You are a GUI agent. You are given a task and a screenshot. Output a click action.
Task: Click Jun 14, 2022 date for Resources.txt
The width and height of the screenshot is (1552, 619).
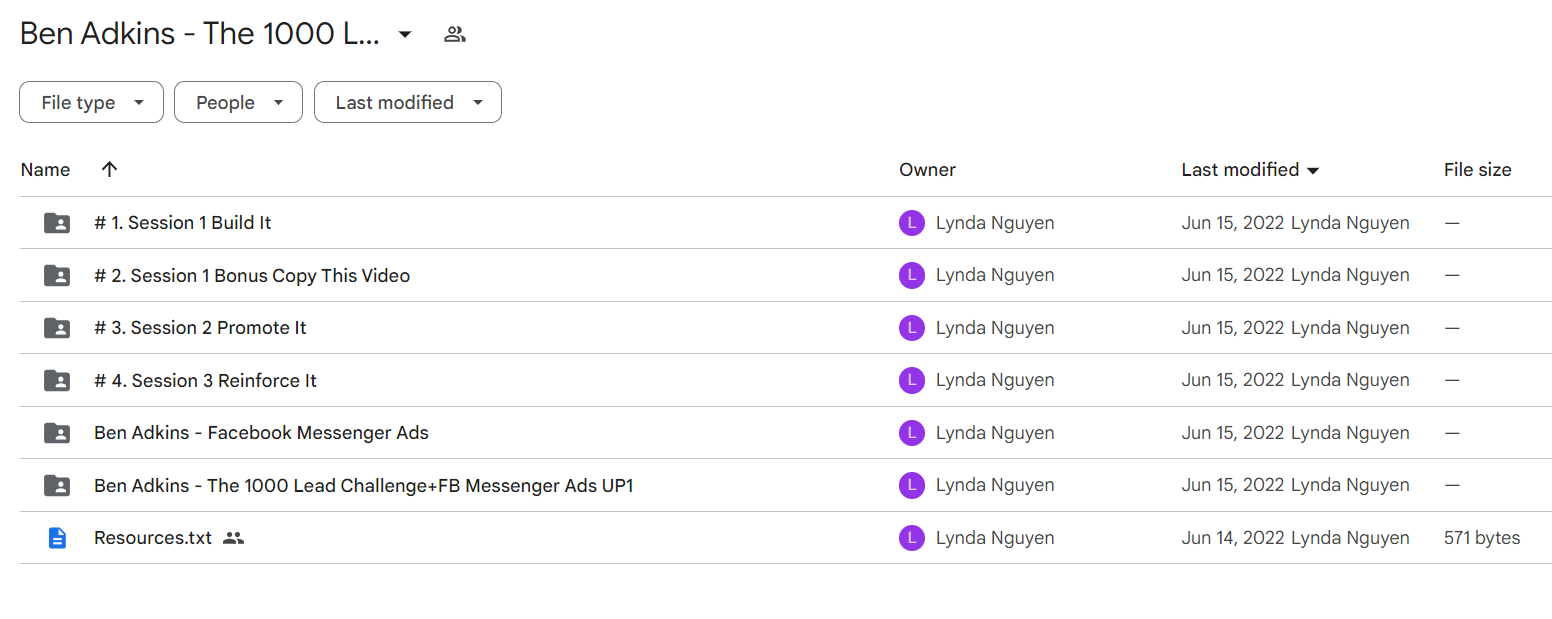1233,538
